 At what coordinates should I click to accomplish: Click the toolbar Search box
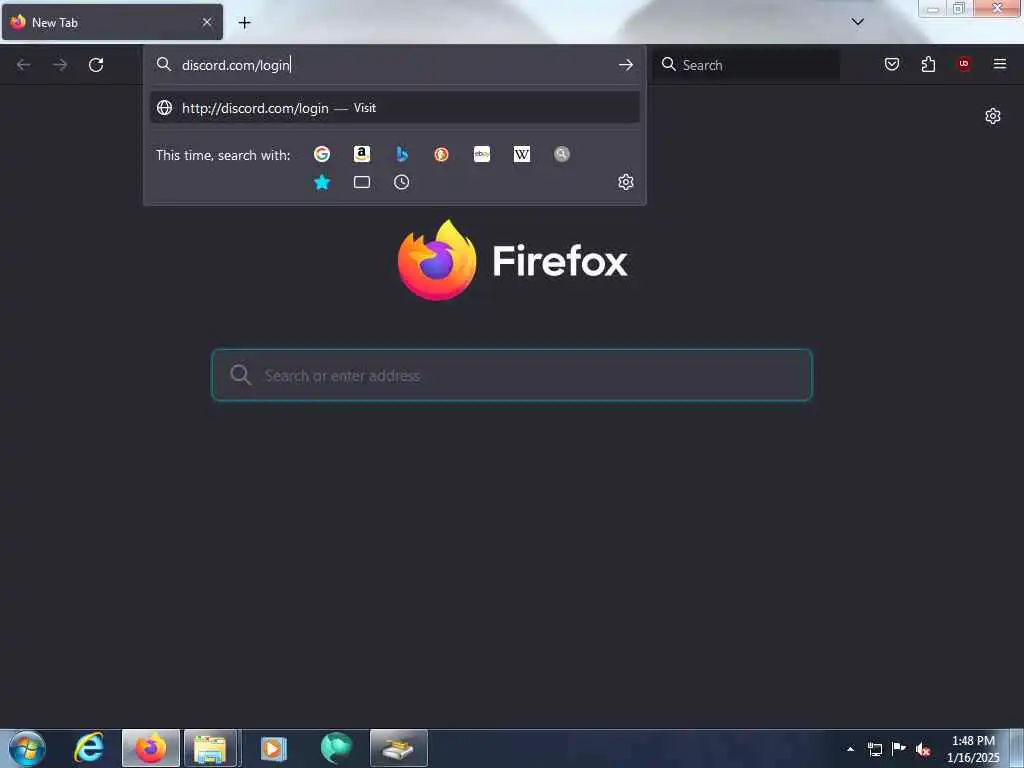click(746, 65)
